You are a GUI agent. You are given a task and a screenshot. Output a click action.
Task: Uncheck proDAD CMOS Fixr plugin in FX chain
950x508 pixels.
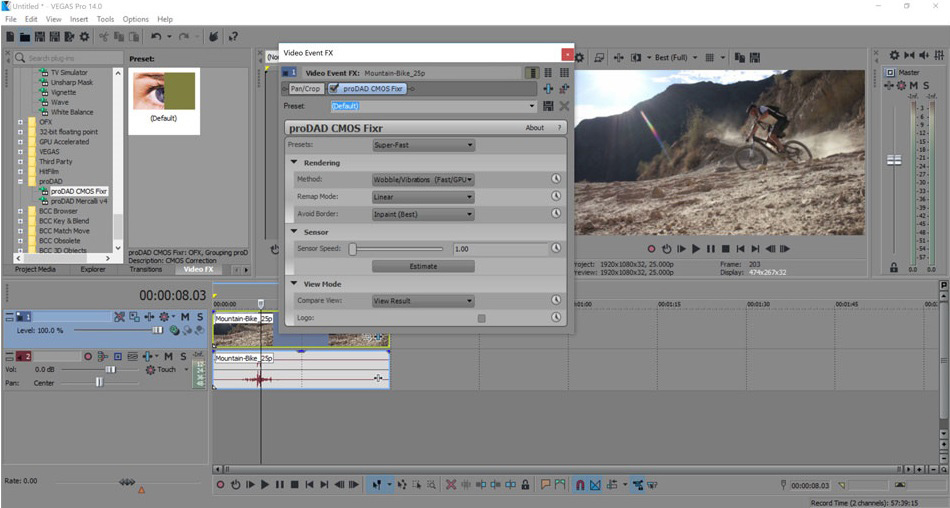click(334, 89)
